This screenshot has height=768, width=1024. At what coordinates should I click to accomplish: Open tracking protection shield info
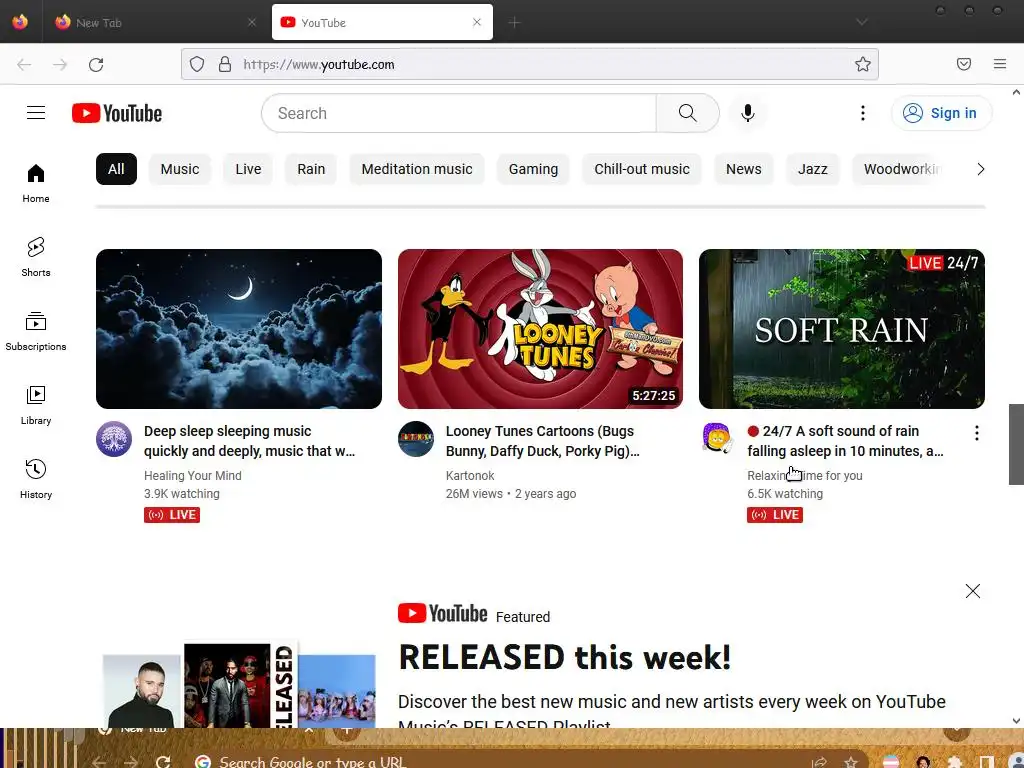(x=197, y=64)
